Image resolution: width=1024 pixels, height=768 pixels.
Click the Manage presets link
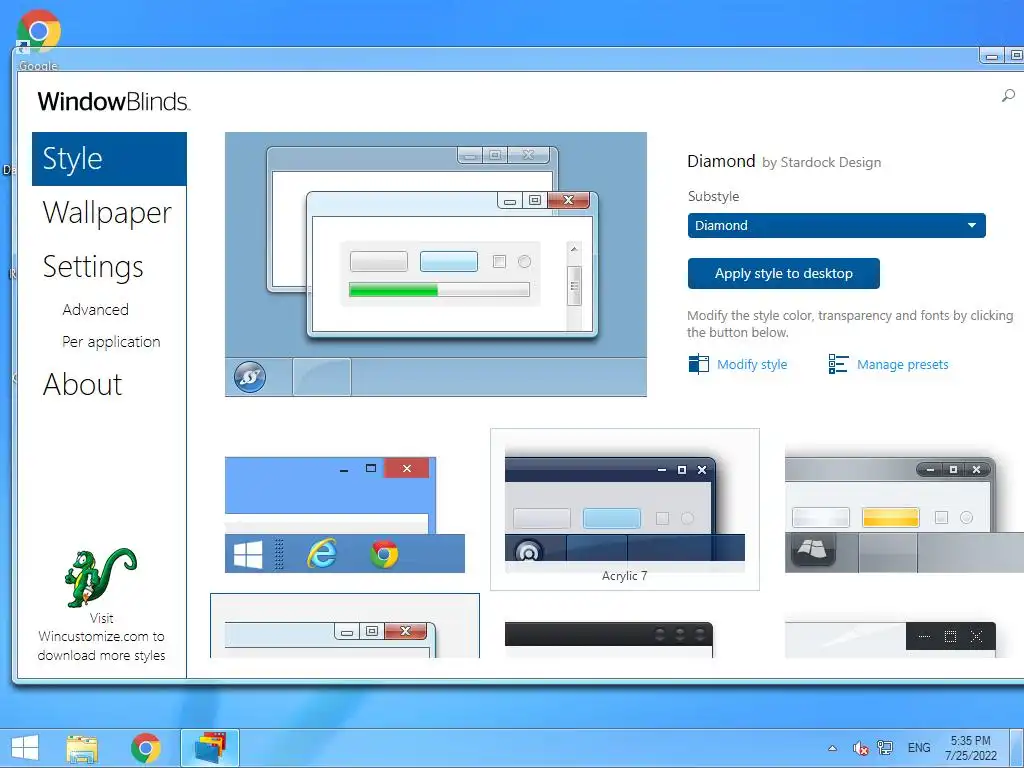pos(903,364)
